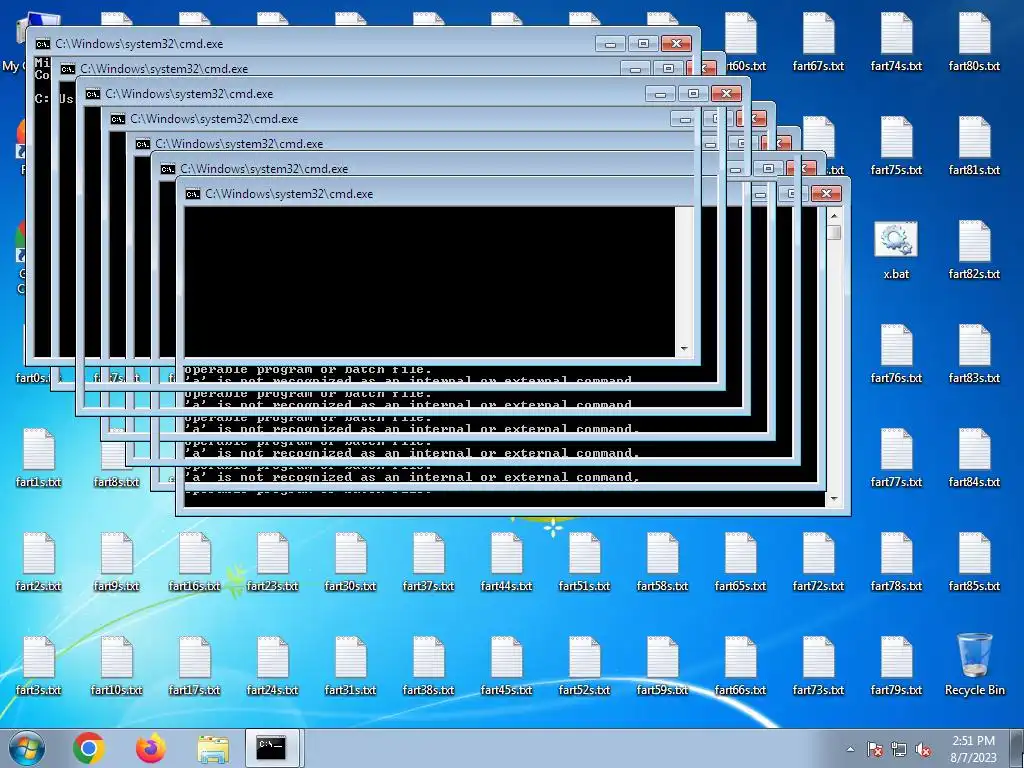Select the fart37s.txt file icon

pyautogui.click(x=428, y=562)
